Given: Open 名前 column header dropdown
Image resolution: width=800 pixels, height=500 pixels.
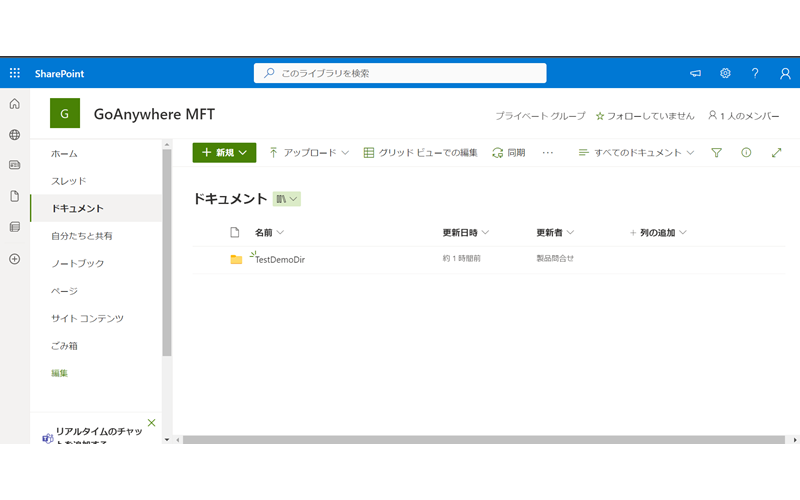Looking at the screenshot, I should pos(269,233).
